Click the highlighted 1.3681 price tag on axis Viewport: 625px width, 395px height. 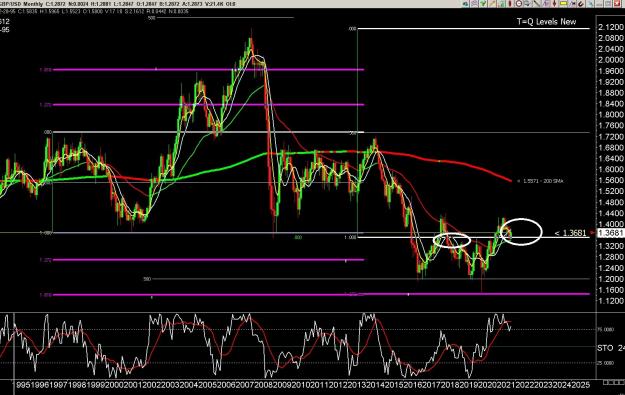click(610, 233)
